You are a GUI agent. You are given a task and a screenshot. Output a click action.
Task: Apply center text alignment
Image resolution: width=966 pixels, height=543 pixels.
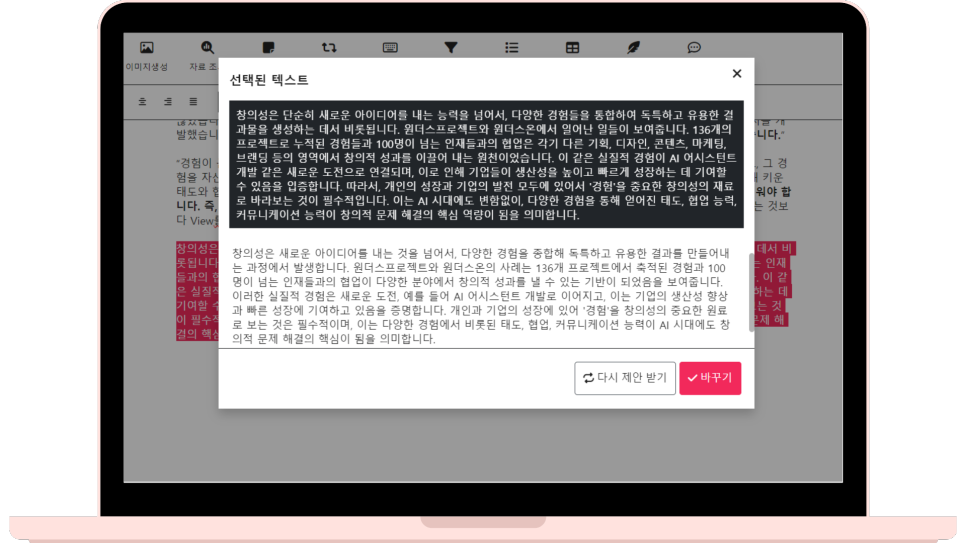(x=142, y=102)
